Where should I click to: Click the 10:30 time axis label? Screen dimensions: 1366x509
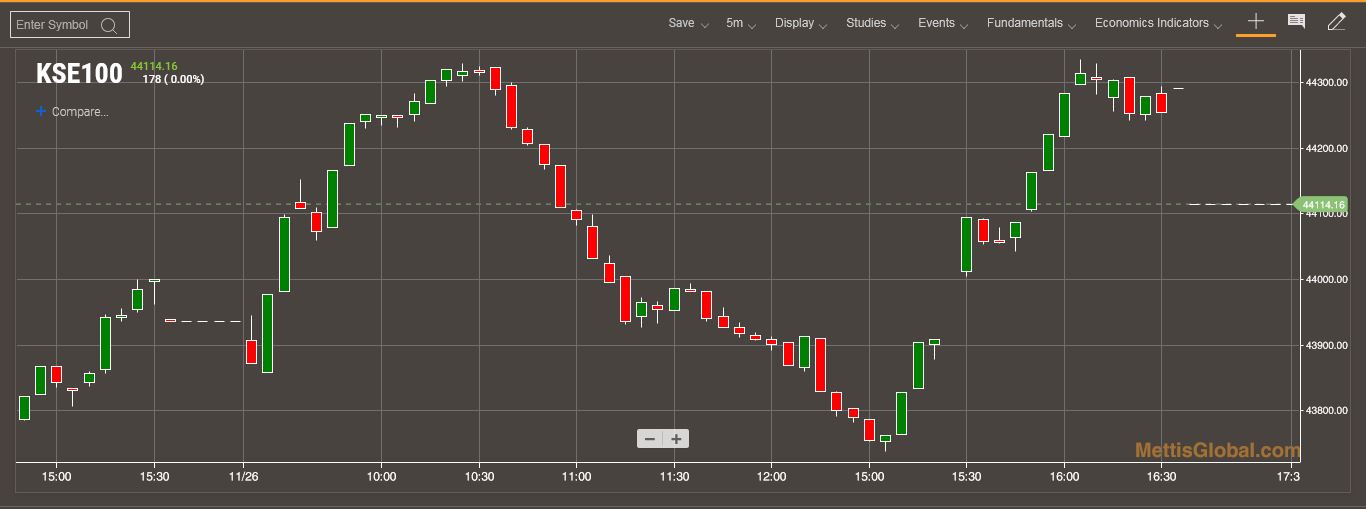pos(479,476)
